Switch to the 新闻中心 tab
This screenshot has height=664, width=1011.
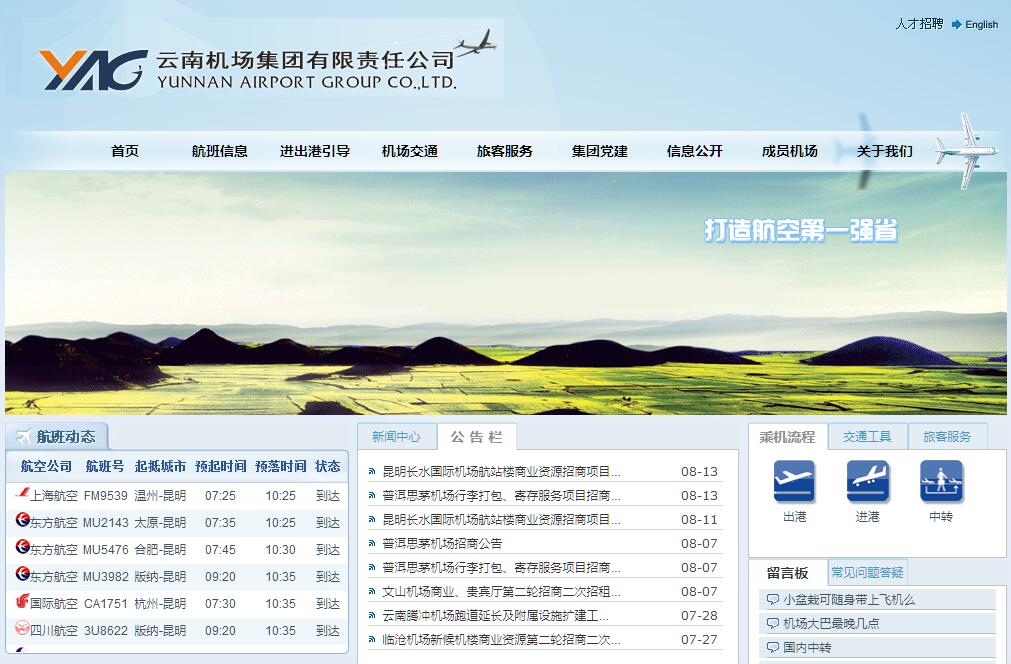(396, 437)
